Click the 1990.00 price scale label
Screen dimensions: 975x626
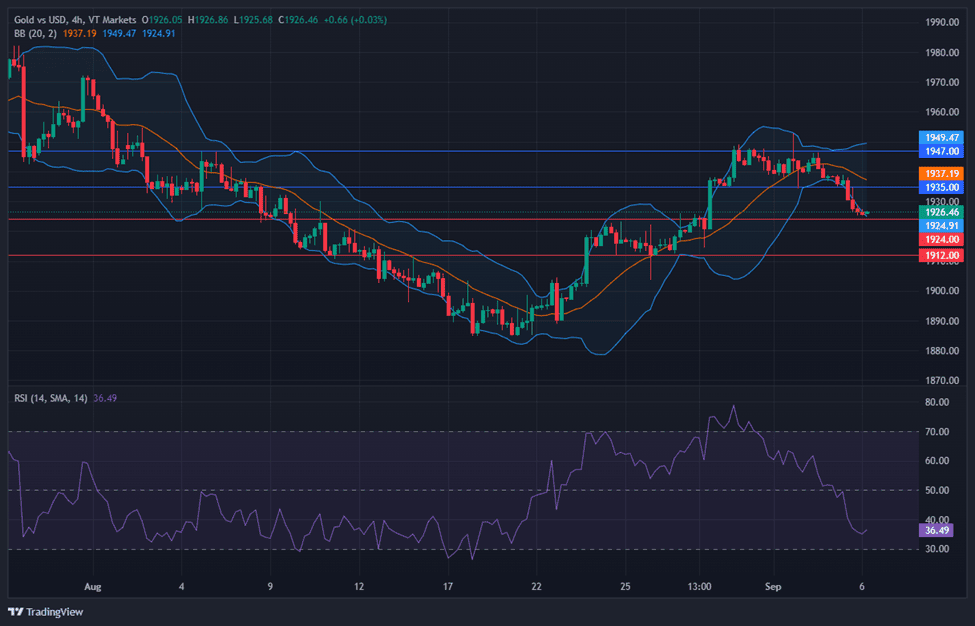pos(941,22)
